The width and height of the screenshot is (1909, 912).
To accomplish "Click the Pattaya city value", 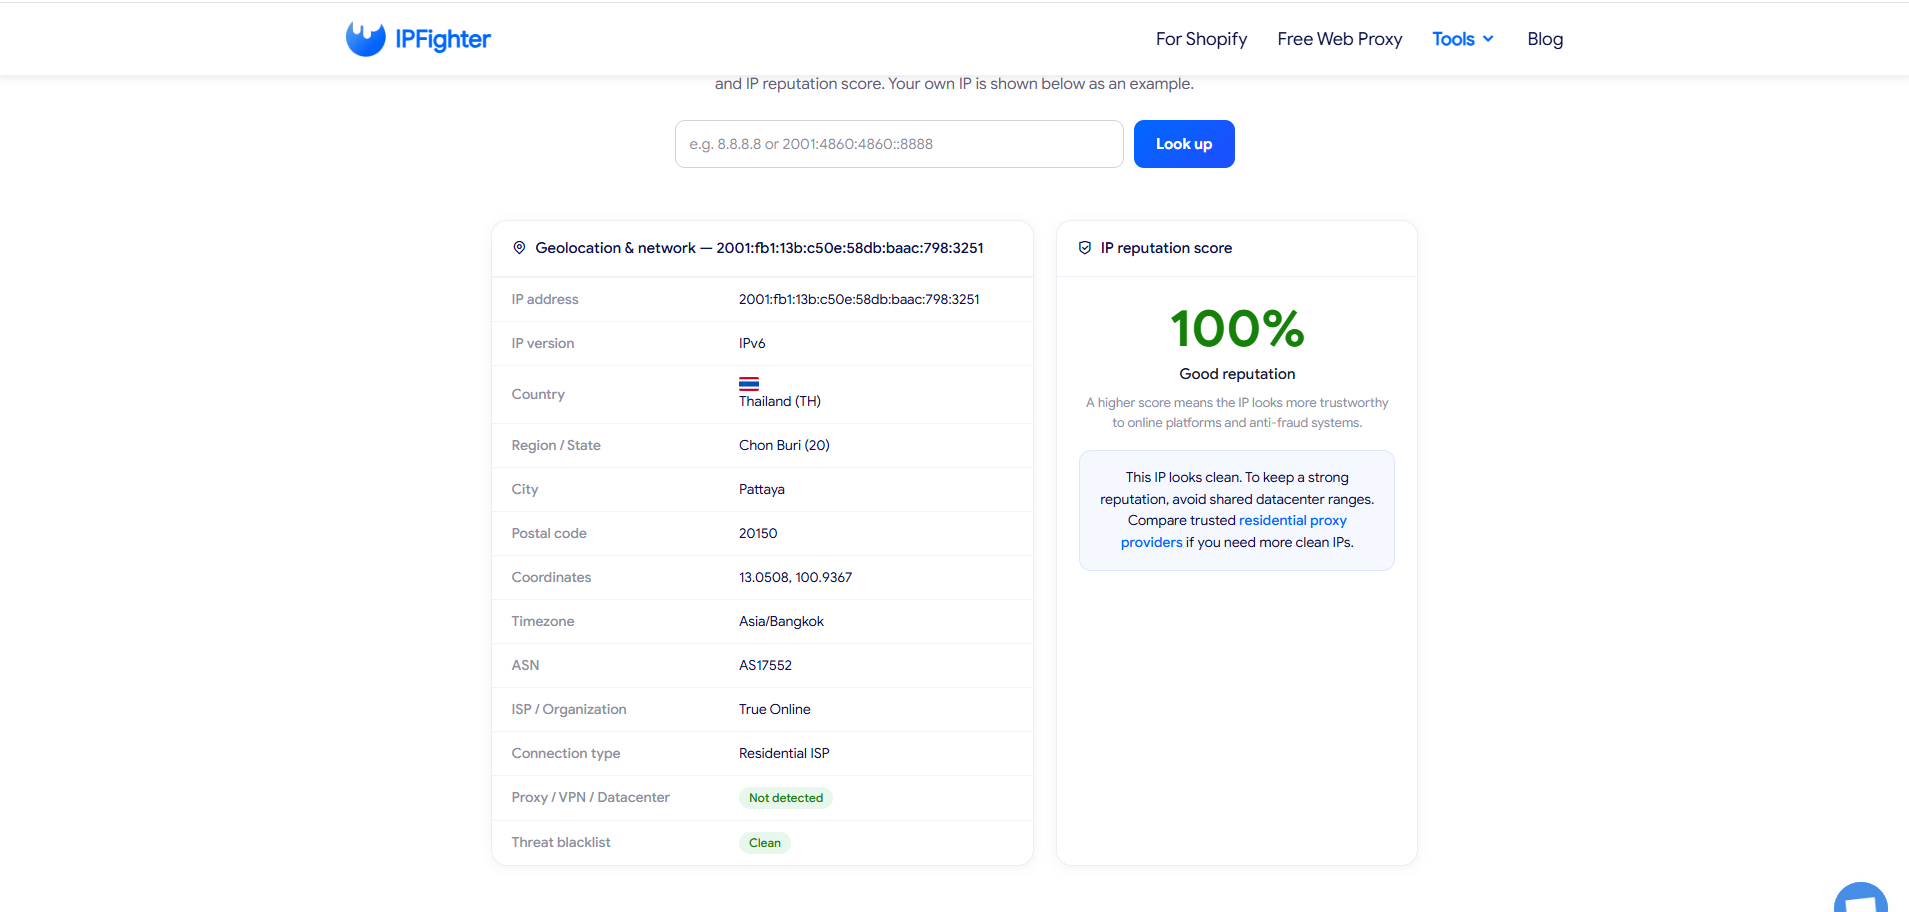I will click(762, 489).
